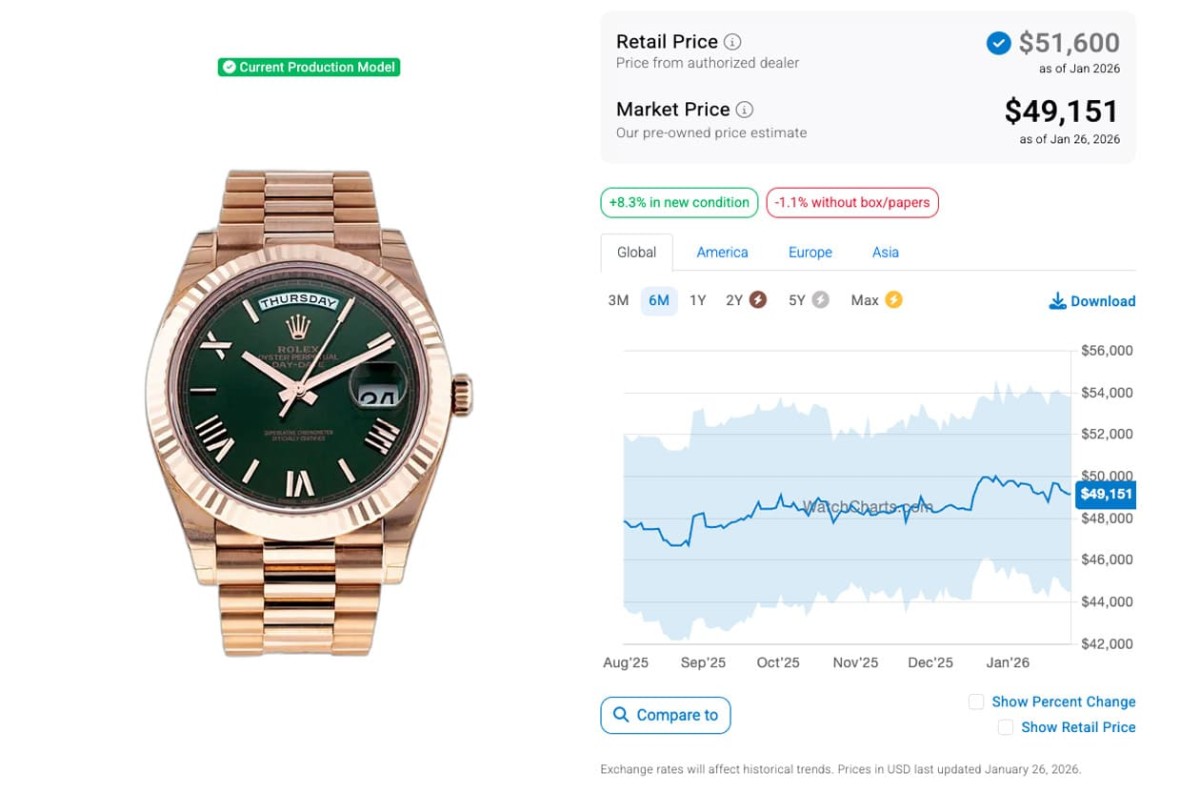Image resolution: width=1200 pixels, height=793 pixels.
Task: Click the +8.3% in new condition badge
Action: point(679,203)
